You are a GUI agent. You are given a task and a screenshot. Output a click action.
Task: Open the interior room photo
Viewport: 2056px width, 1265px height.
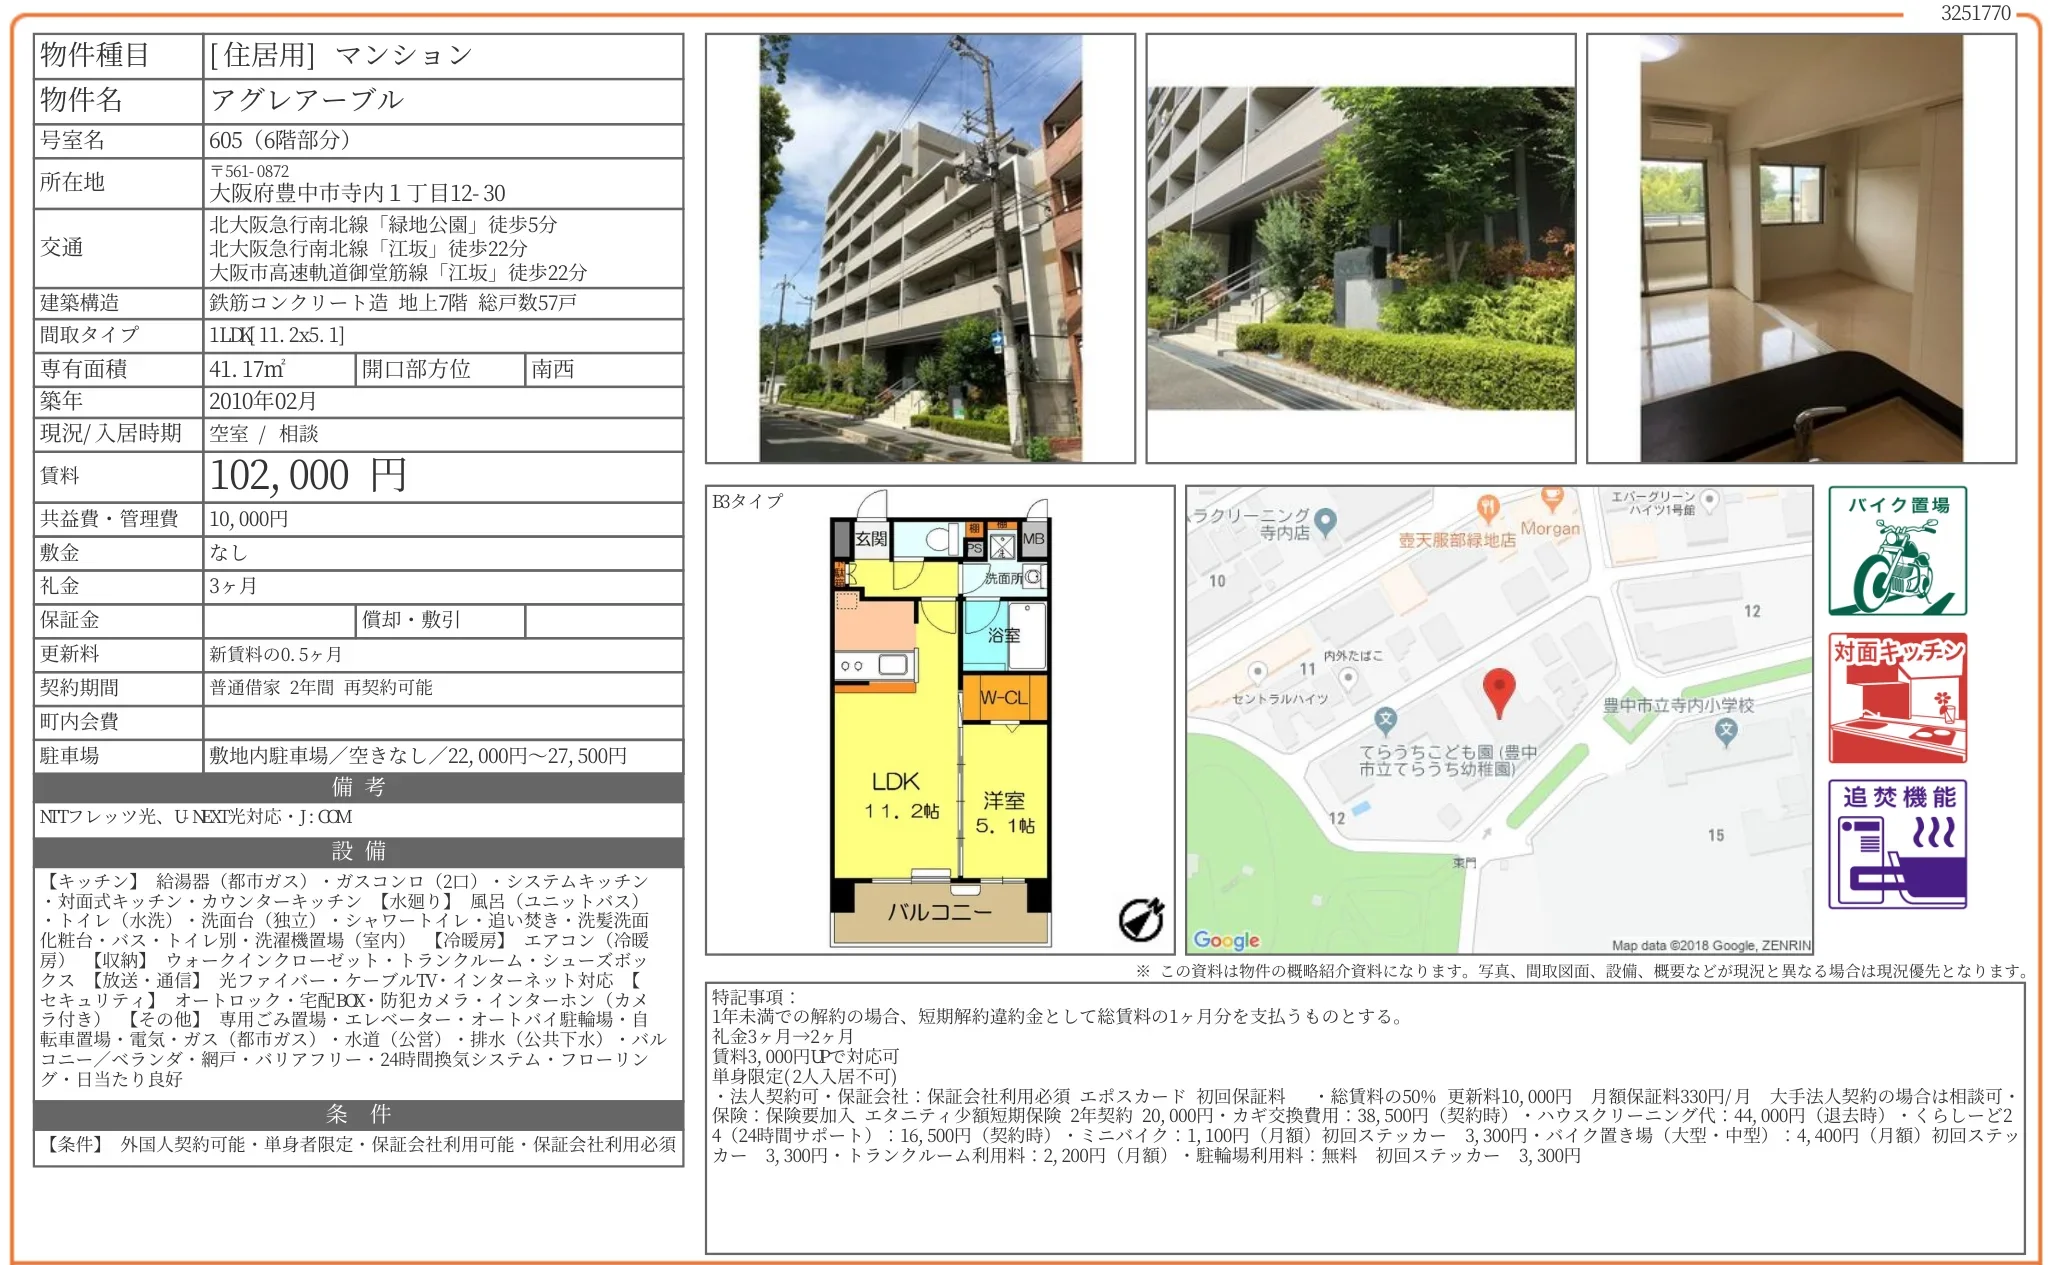tap(1800, 248)
